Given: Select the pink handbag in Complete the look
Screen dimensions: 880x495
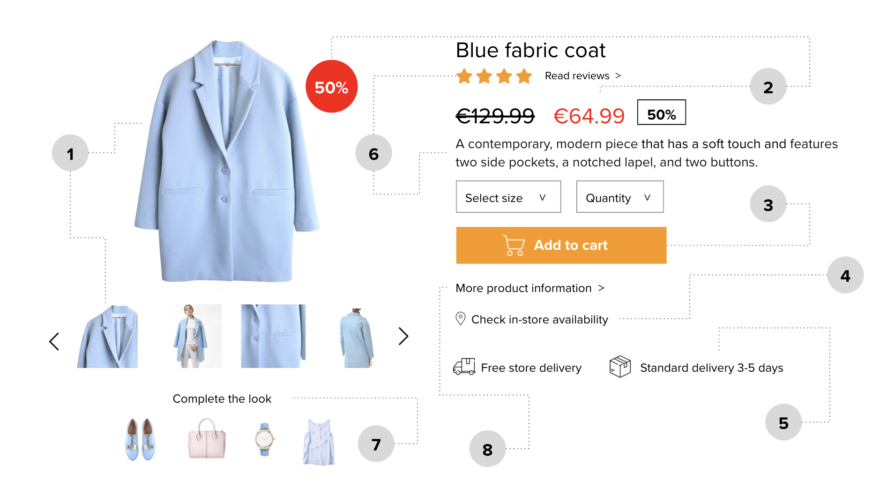Looking at the screenshot, I should click(x=207, y=438).
